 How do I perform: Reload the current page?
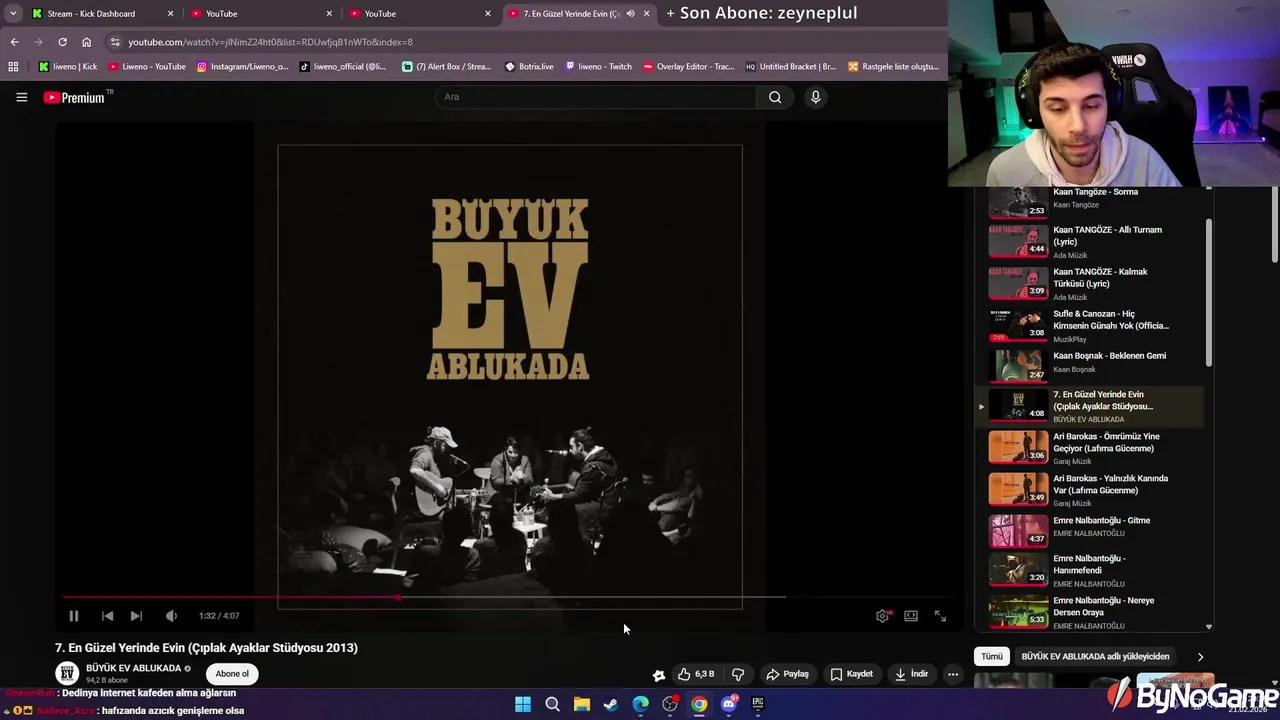tap(62, 42)
